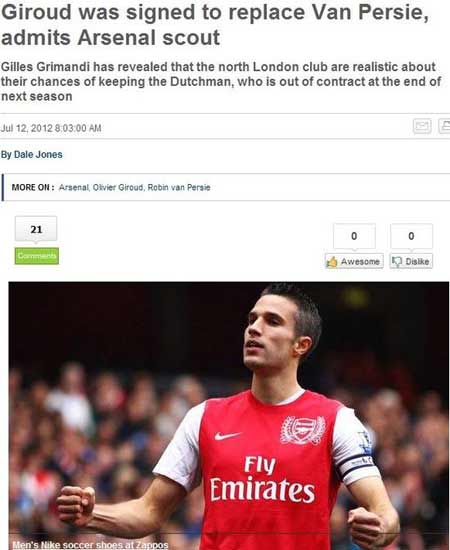Click the Jul 12, 2012 timestamp
This screenshot has height=550, width=450.
click(51, 128)
